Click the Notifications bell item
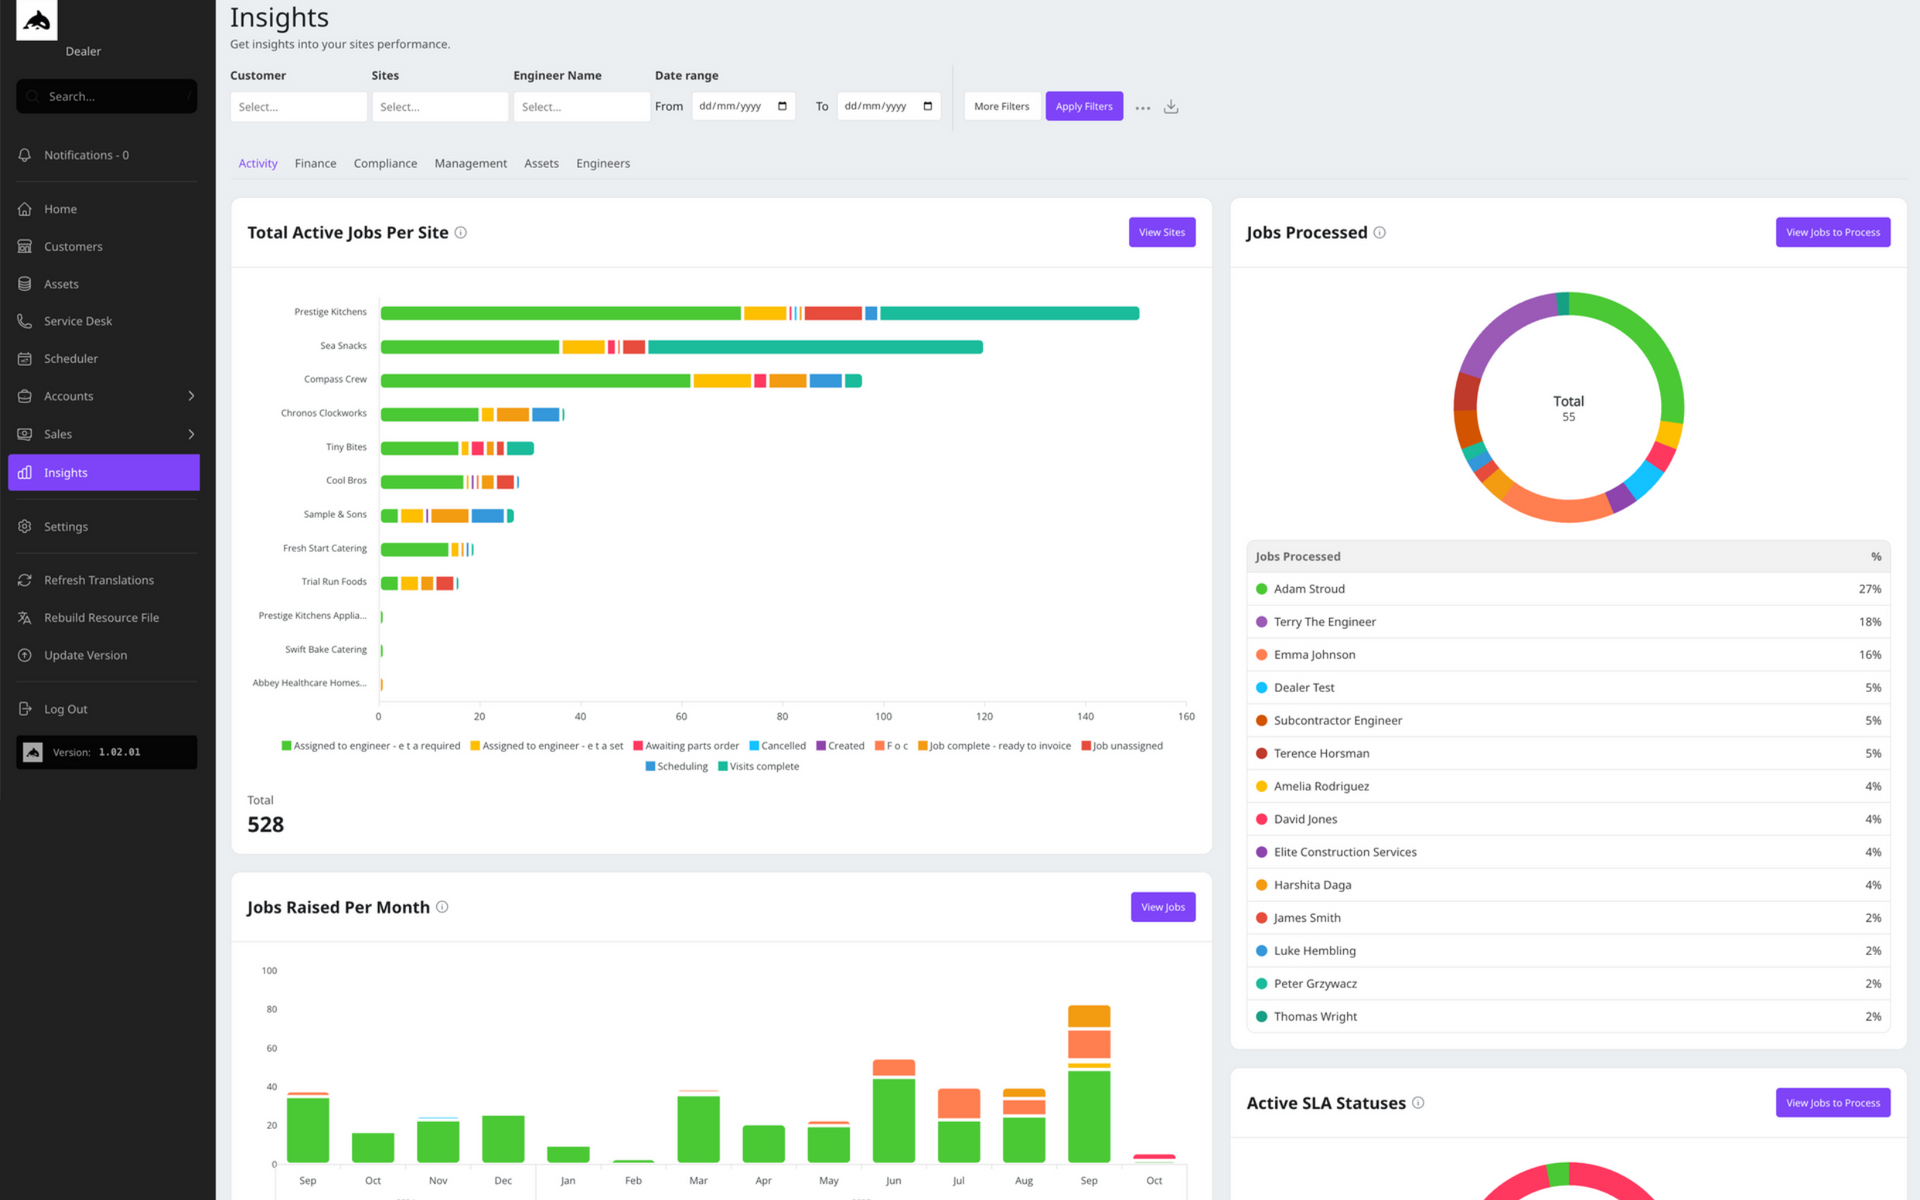This screenshot has height=1200, width=1920. point(85,155)
